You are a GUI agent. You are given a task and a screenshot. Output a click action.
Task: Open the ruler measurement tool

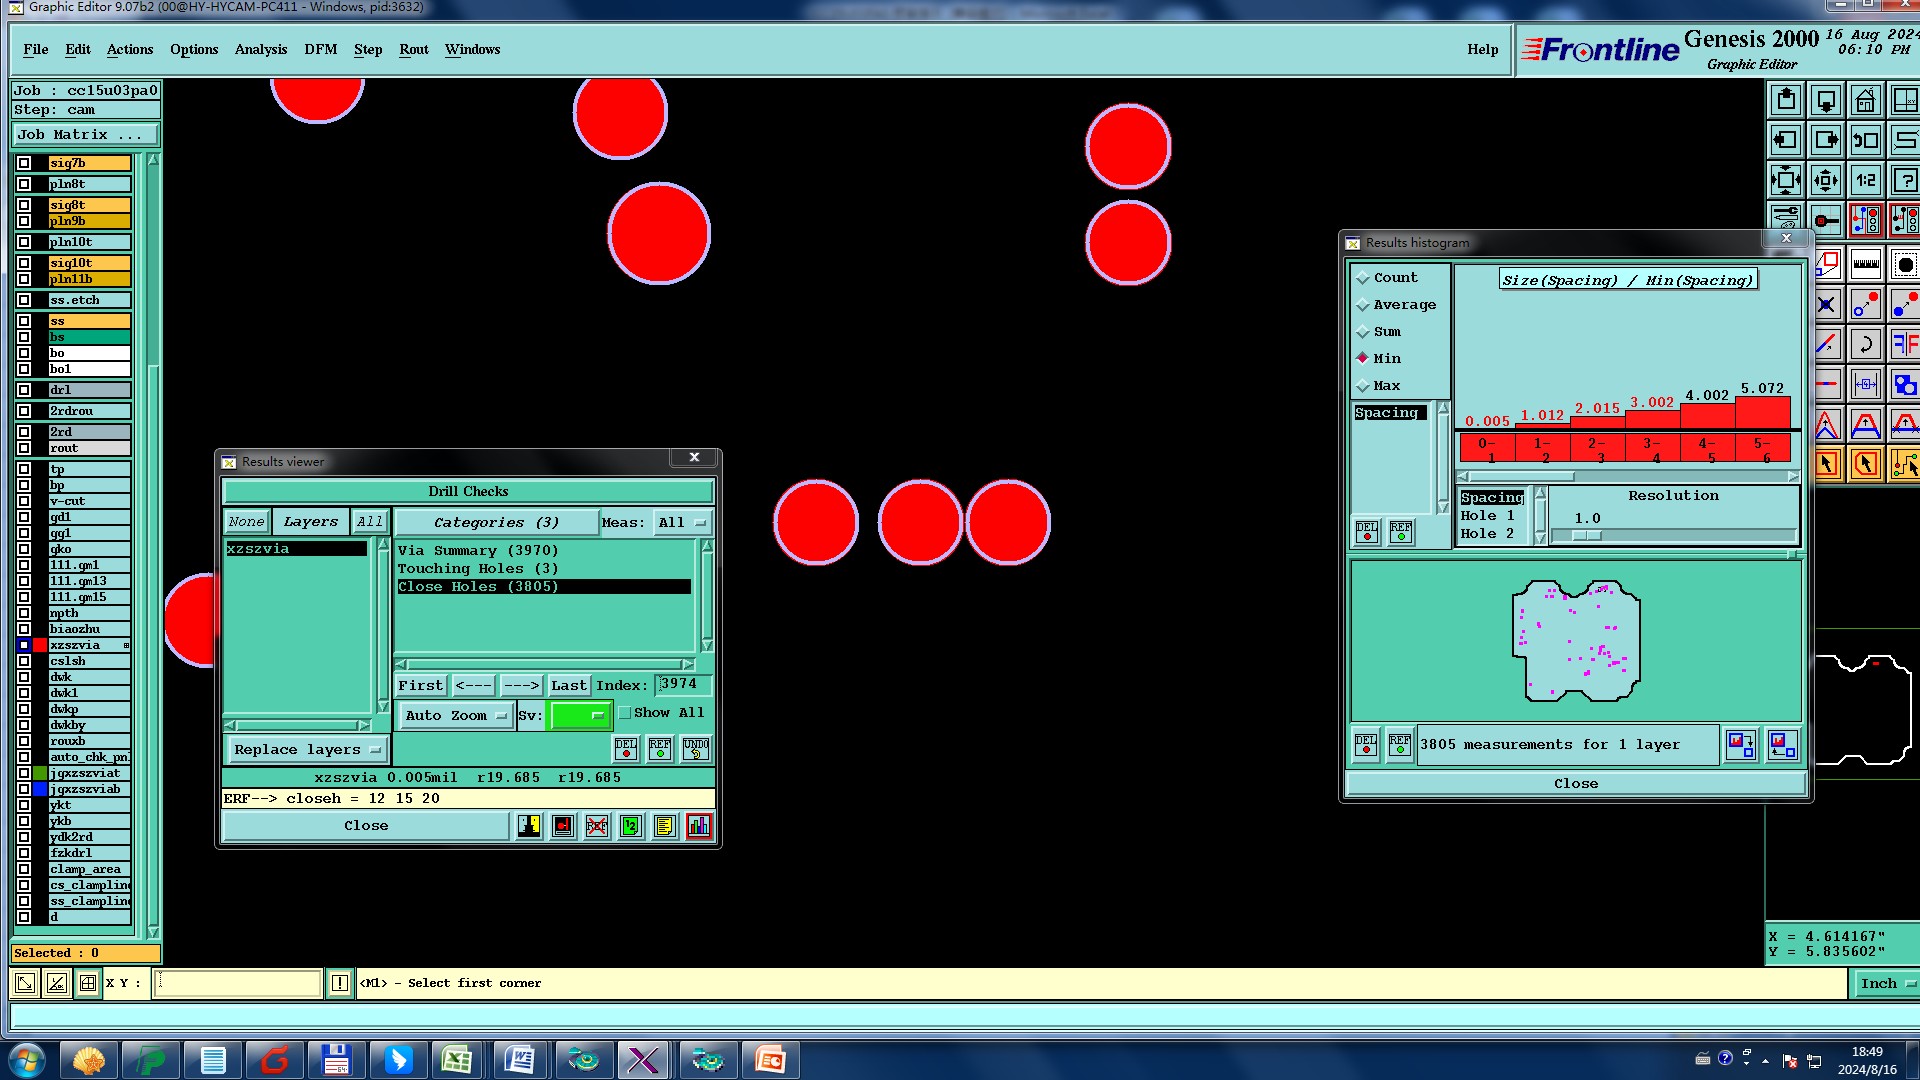[x=1865, y=264]
